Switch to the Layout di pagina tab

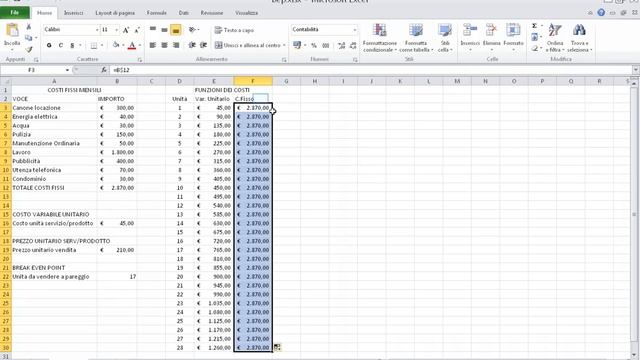(x=115, y=13)
